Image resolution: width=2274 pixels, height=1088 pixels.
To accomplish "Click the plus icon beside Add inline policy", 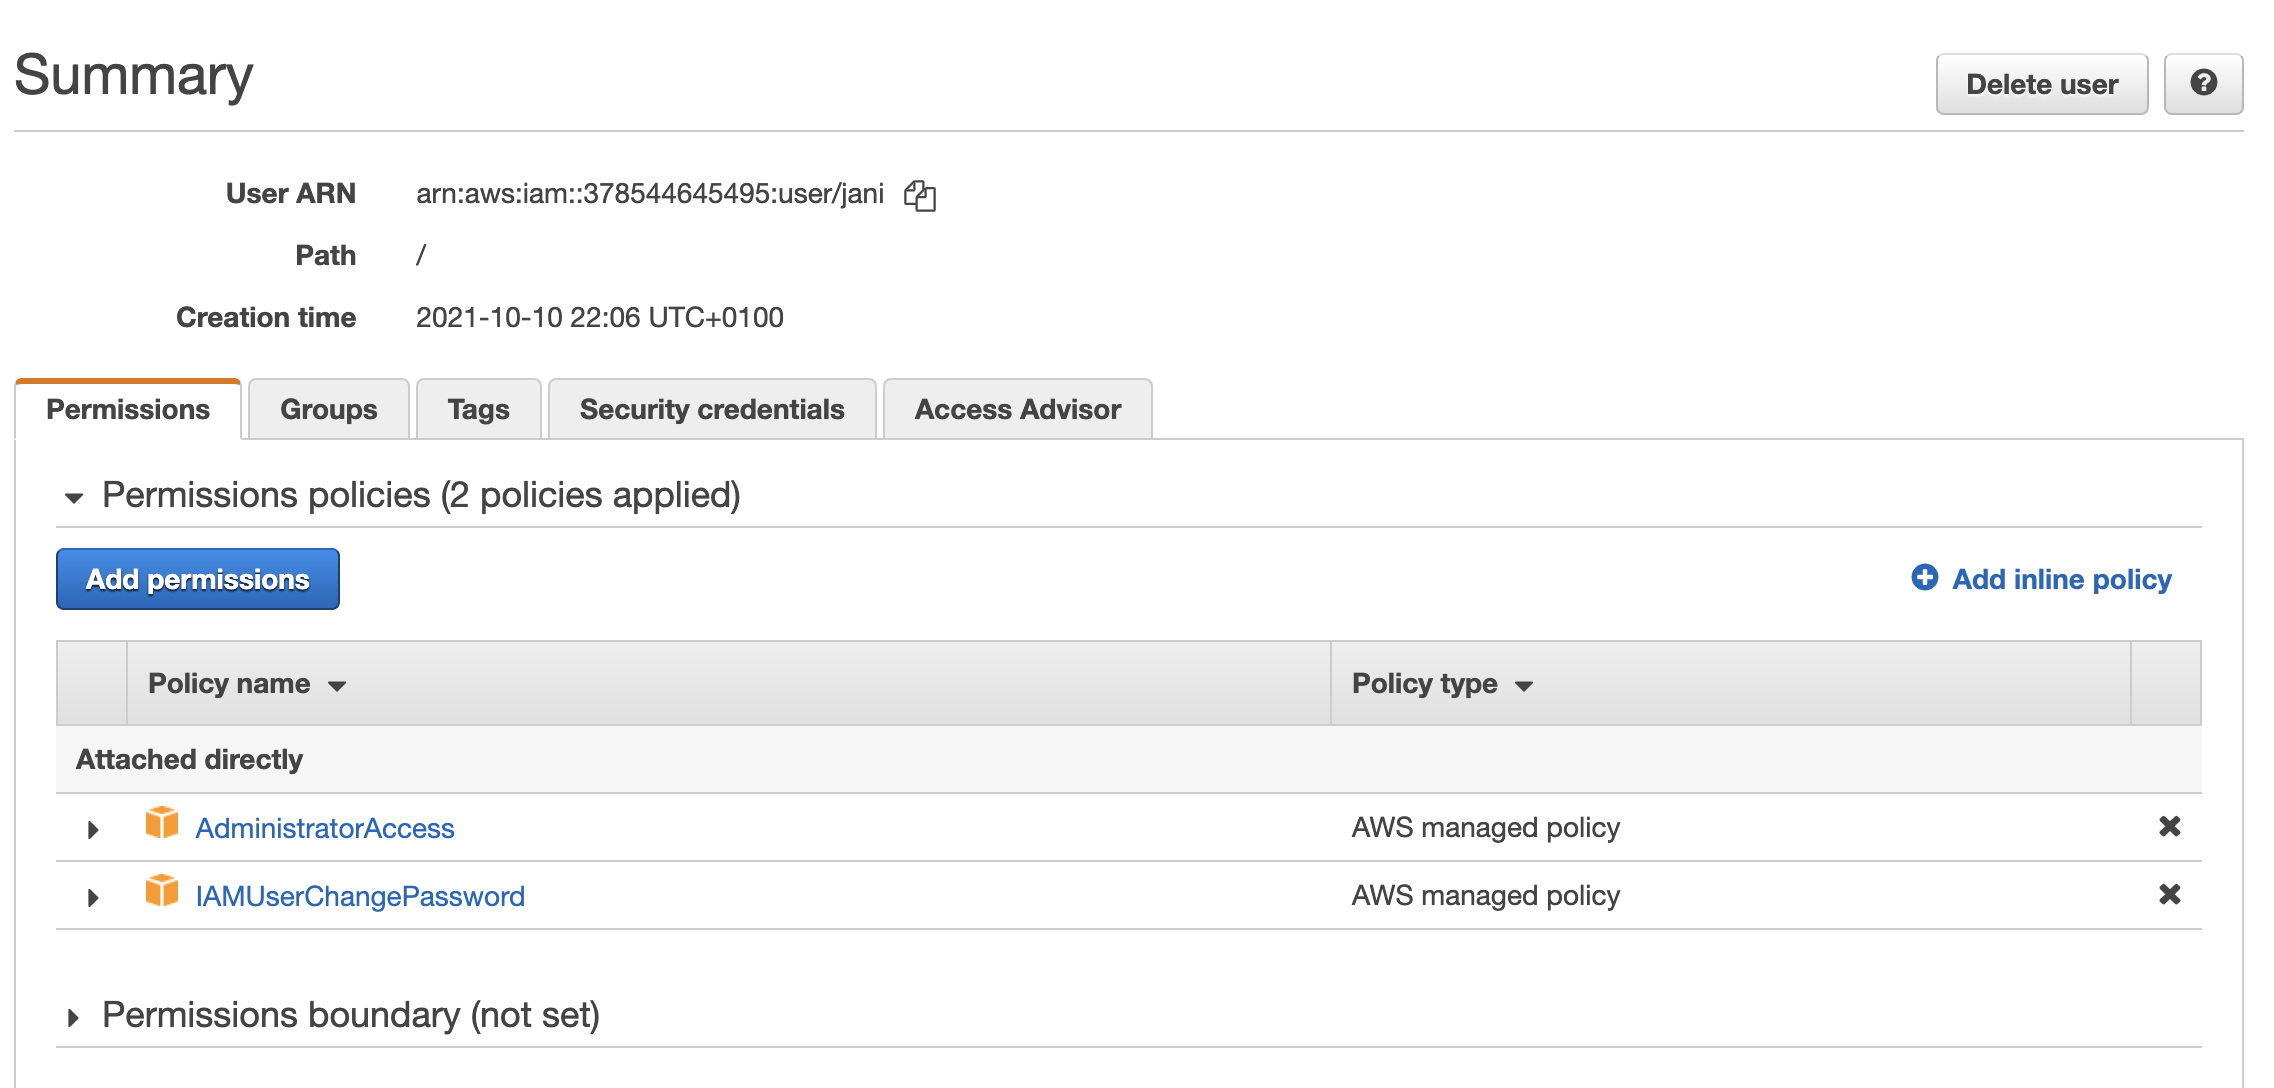I will 1924,578.
